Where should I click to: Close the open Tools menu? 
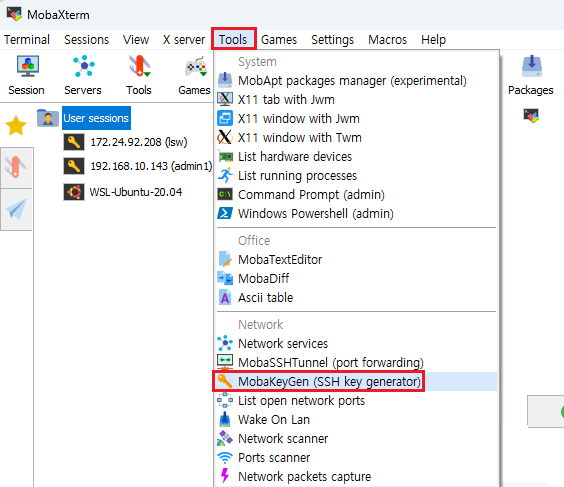(233, 39)
